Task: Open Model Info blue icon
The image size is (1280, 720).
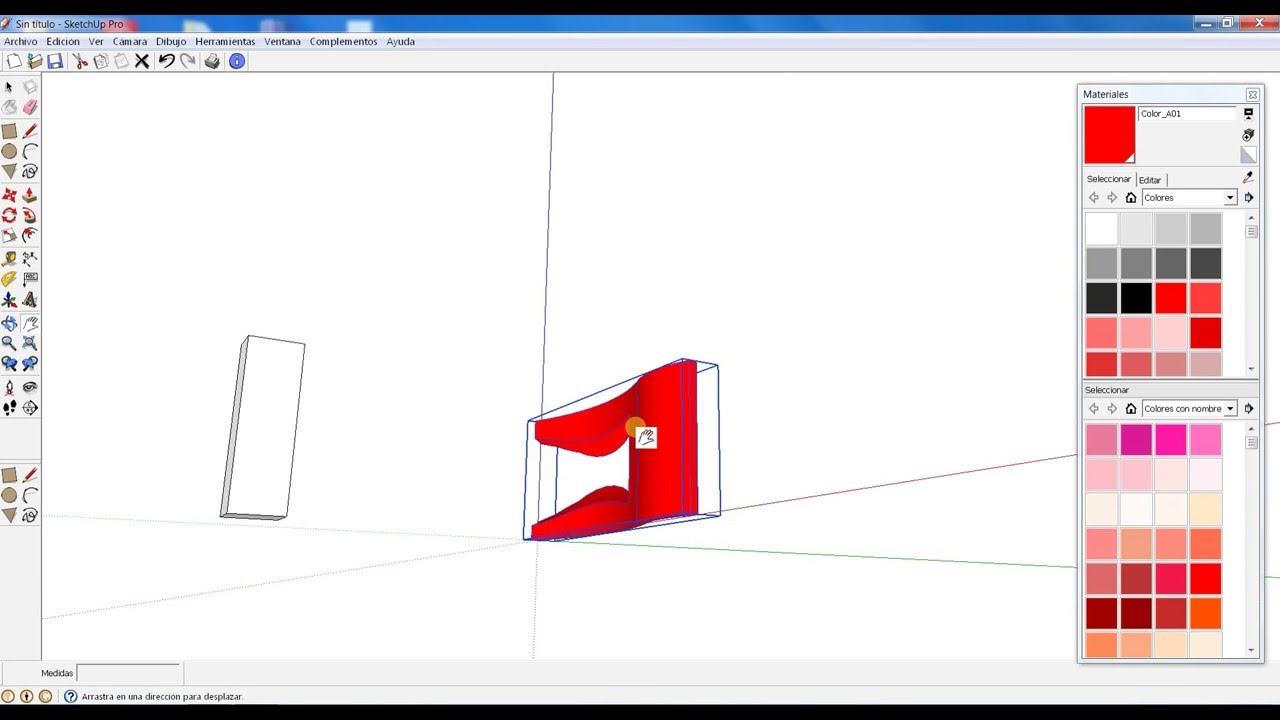Action: [x=237, y=61]
